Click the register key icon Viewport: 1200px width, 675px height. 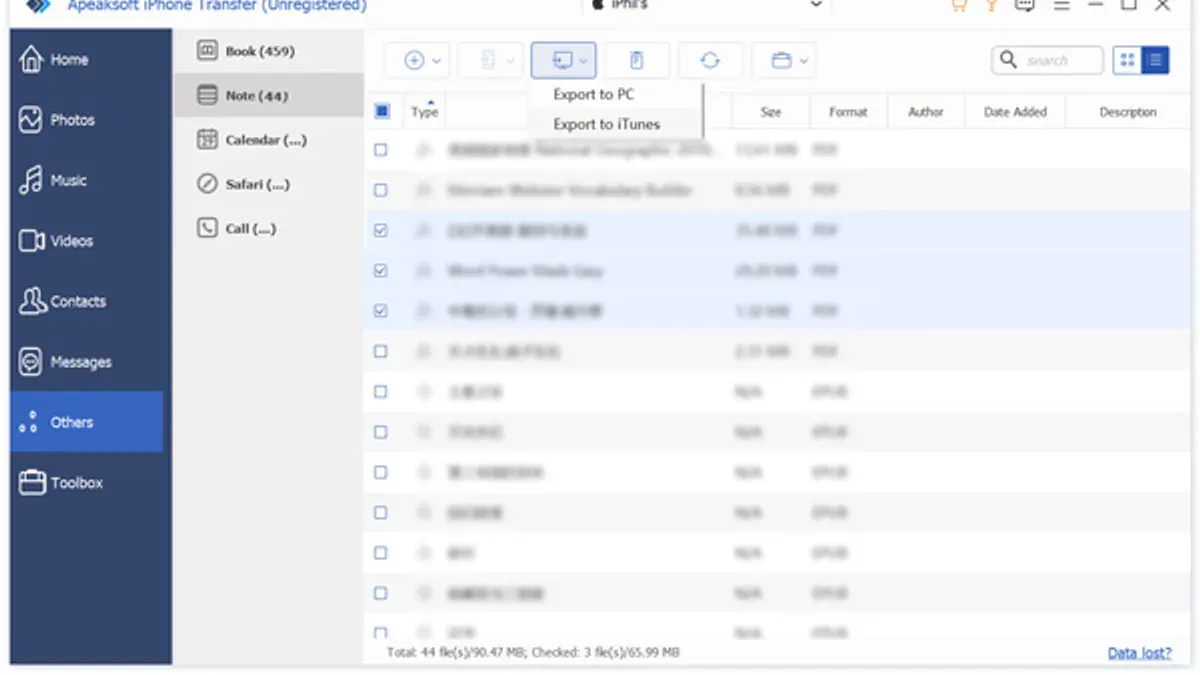point(991,5)
